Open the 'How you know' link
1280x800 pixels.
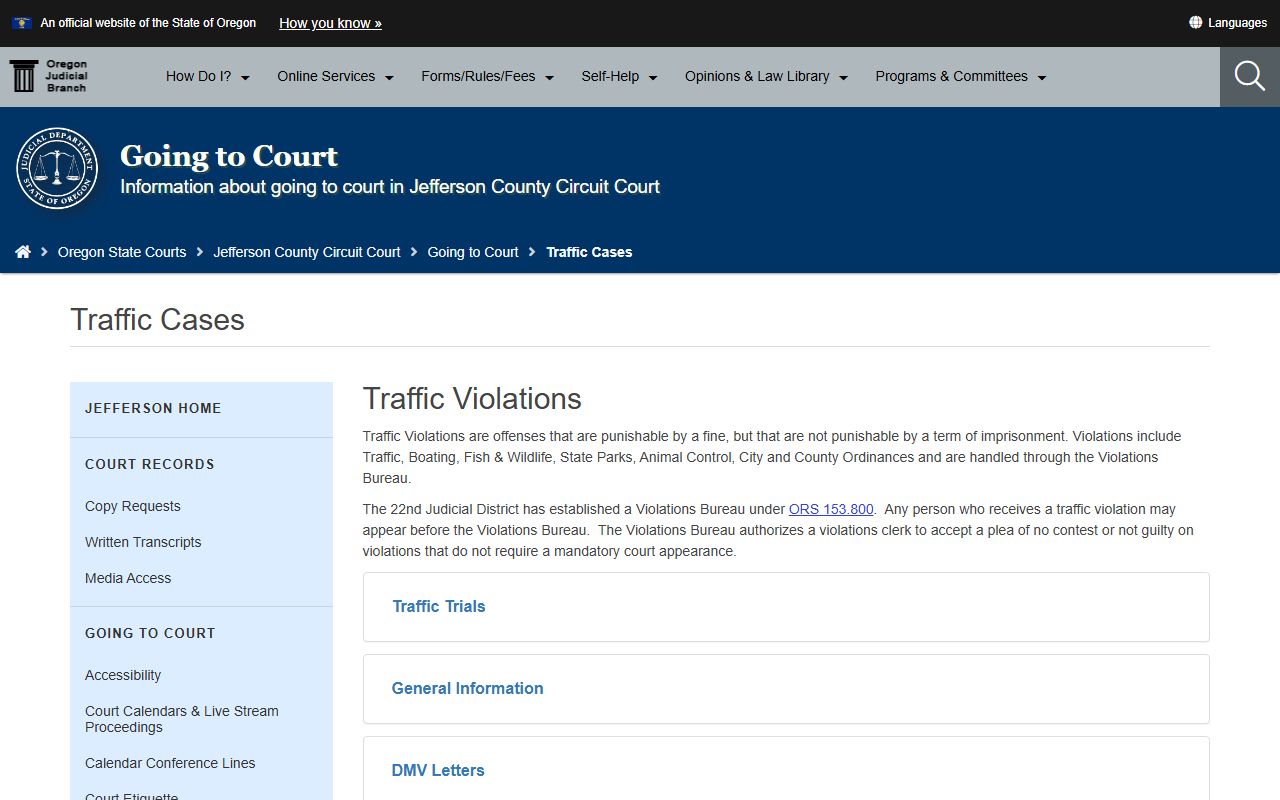coord(330,23)
